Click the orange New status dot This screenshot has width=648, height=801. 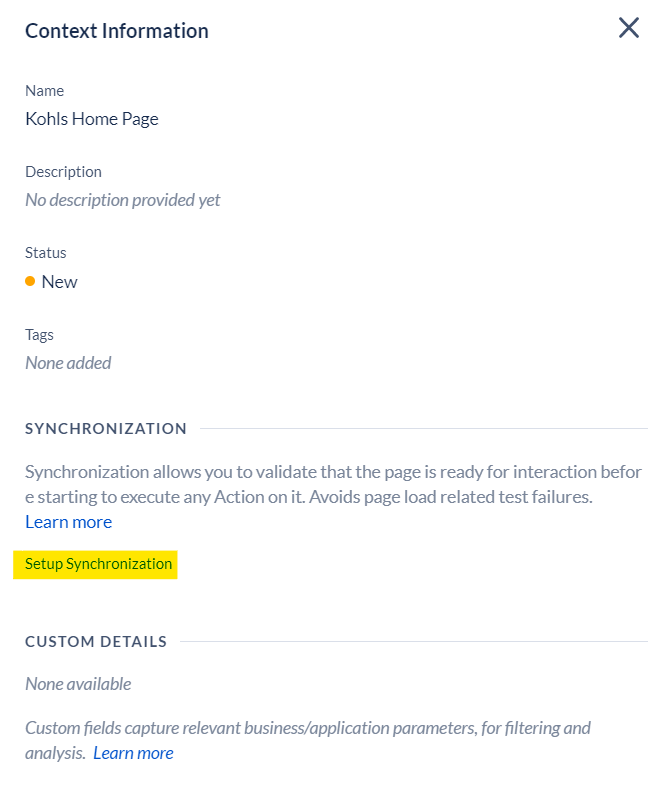tap(30, 281)
